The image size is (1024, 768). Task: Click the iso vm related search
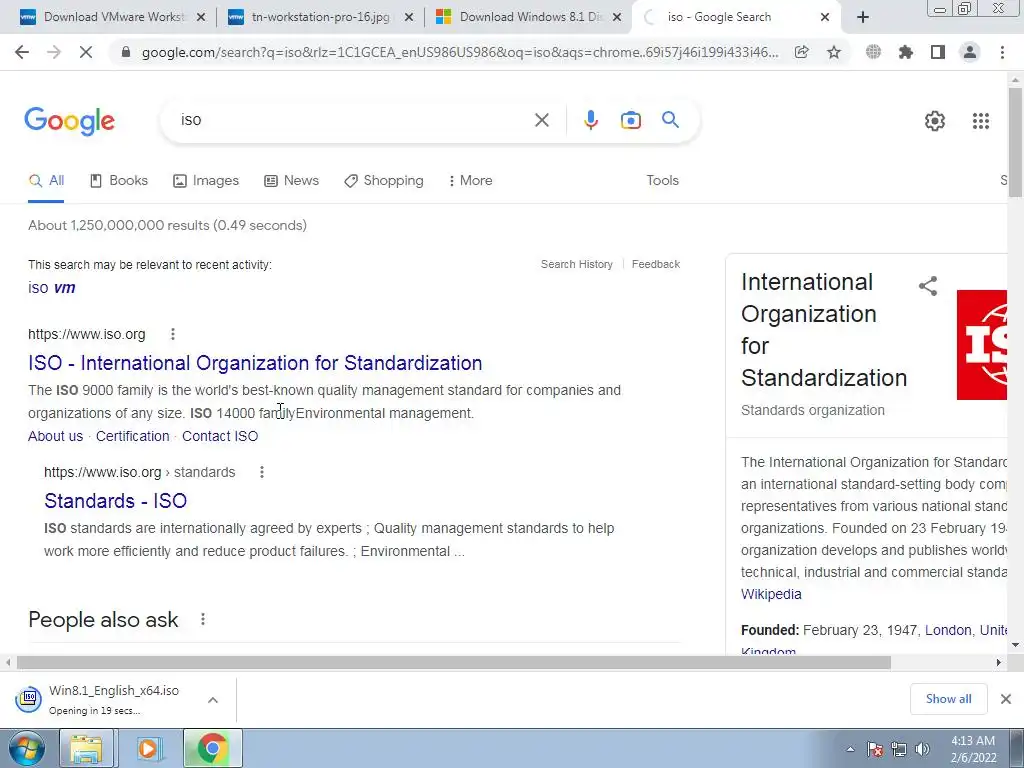click(52, 288)
